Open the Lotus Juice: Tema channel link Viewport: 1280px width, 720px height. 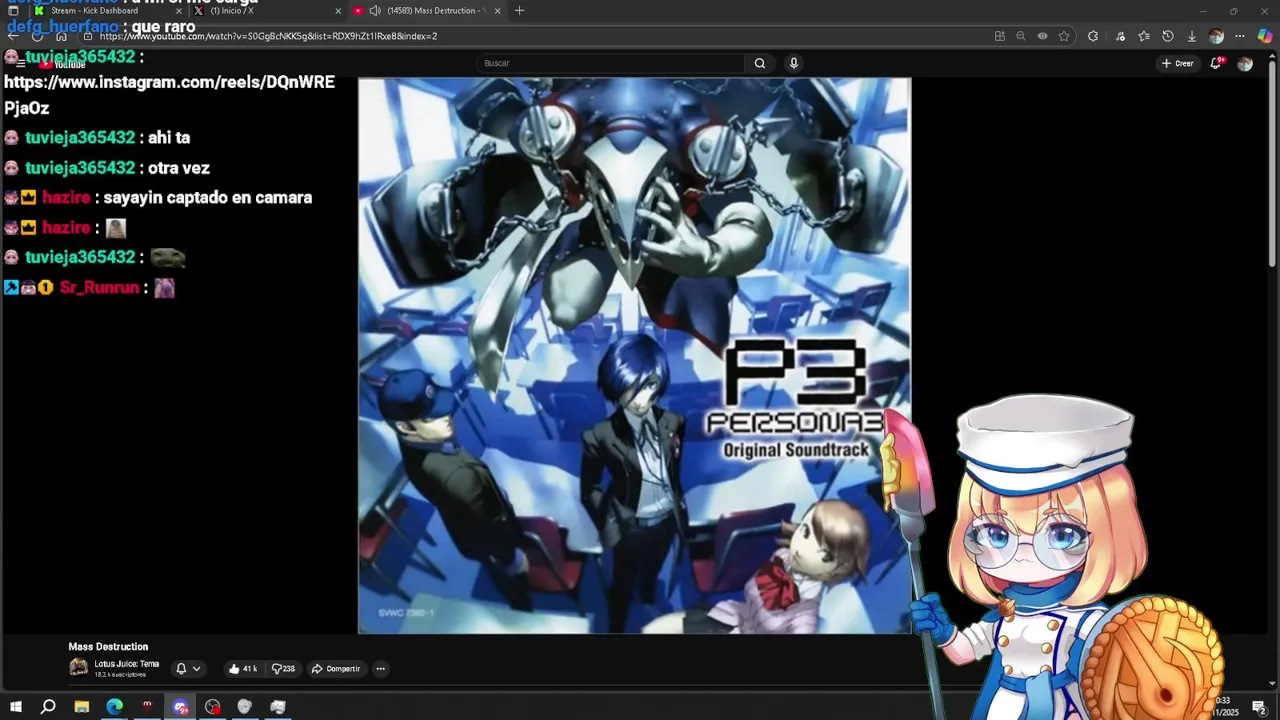pyautogui.click(x=126, y=664)
